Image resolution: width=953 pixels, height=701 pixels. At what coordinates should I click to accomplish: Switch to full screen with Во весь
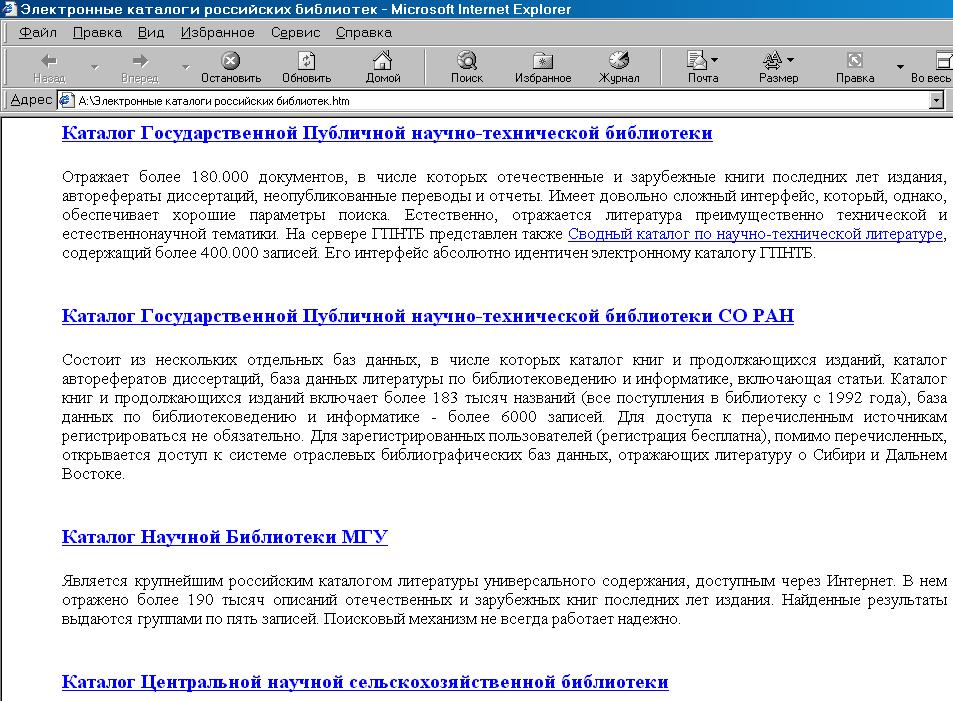pyautogui.click(x=931, y=66)
